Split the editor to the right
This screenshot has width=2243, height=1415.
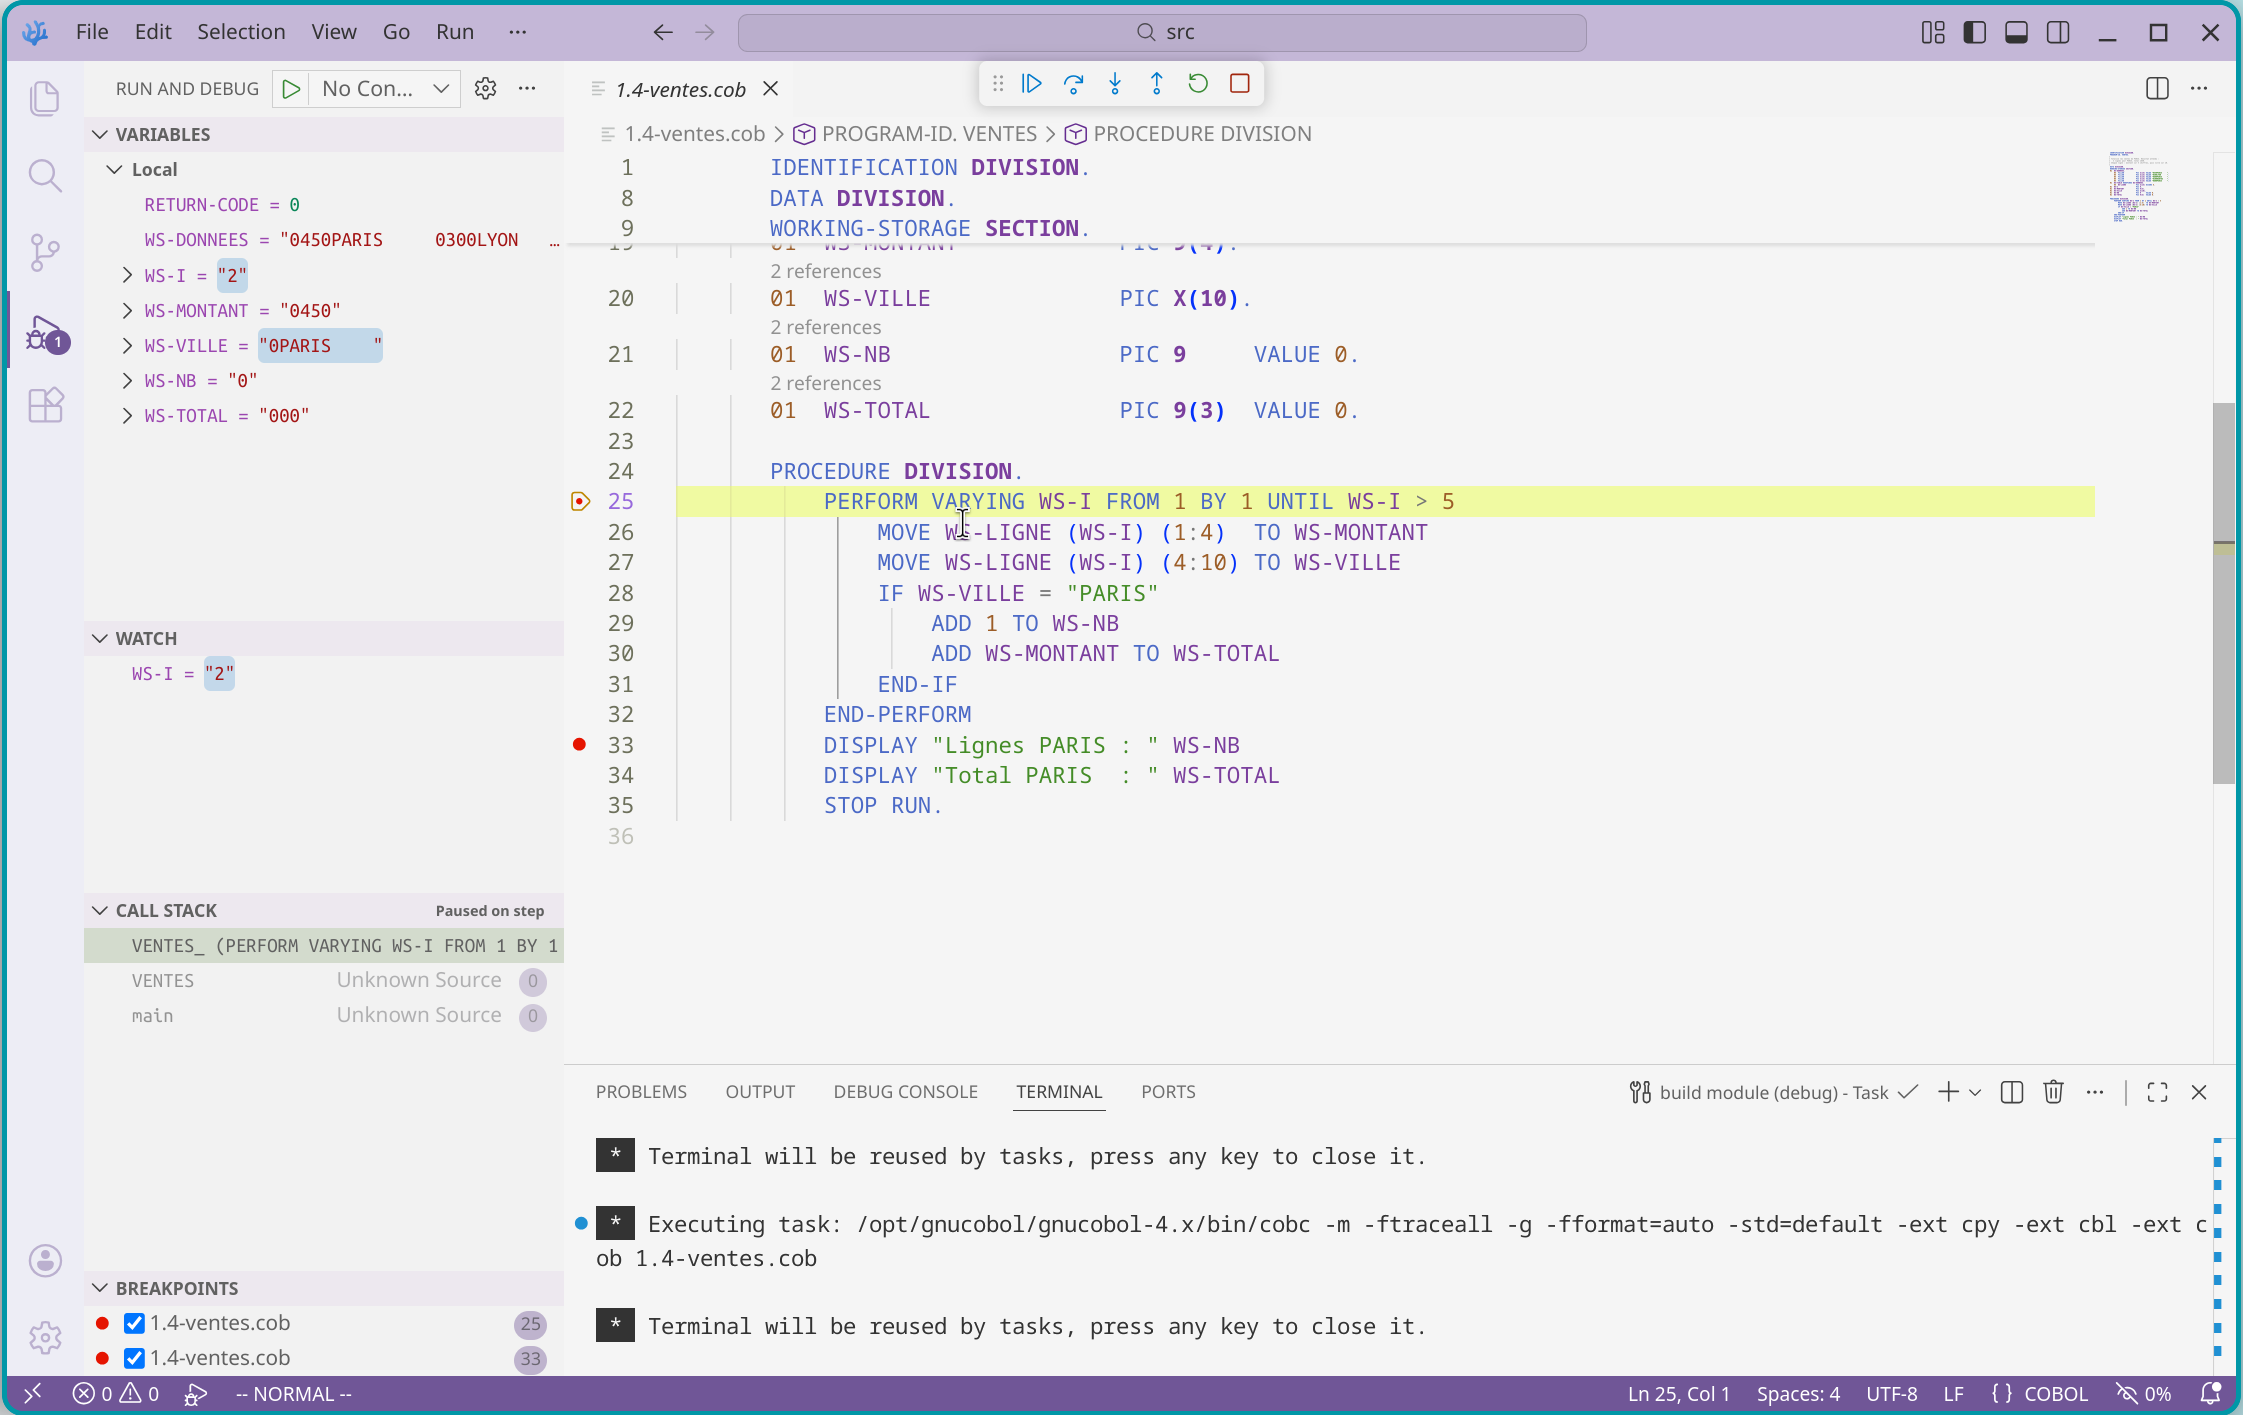click(2157, 89)
